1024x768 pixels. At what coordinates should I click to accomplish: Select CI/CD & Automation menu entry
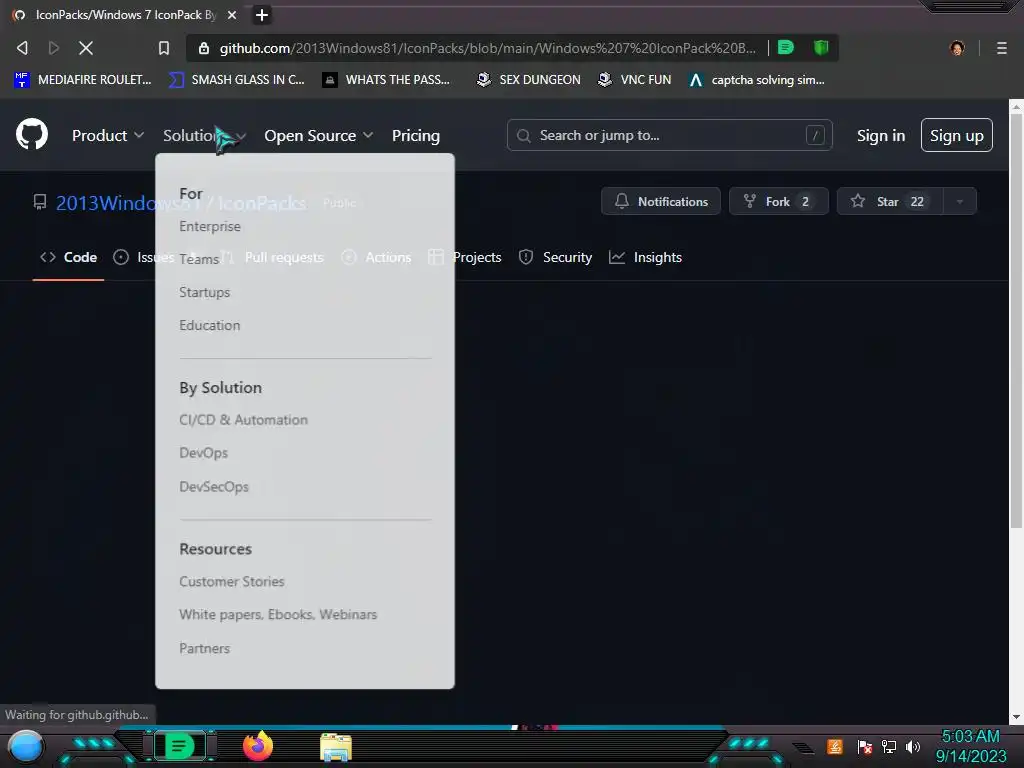click(x=243, y=420)
